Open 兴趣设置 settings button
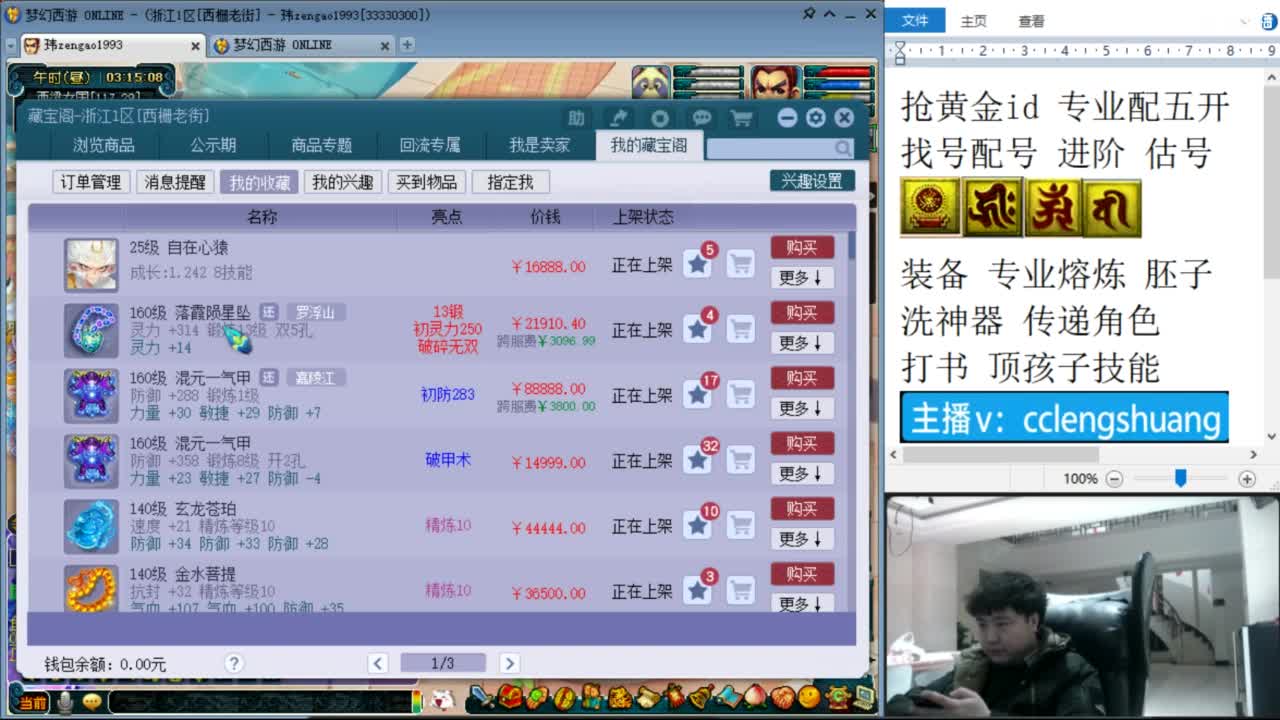The image size is (1280, 720). pos(812,181)
